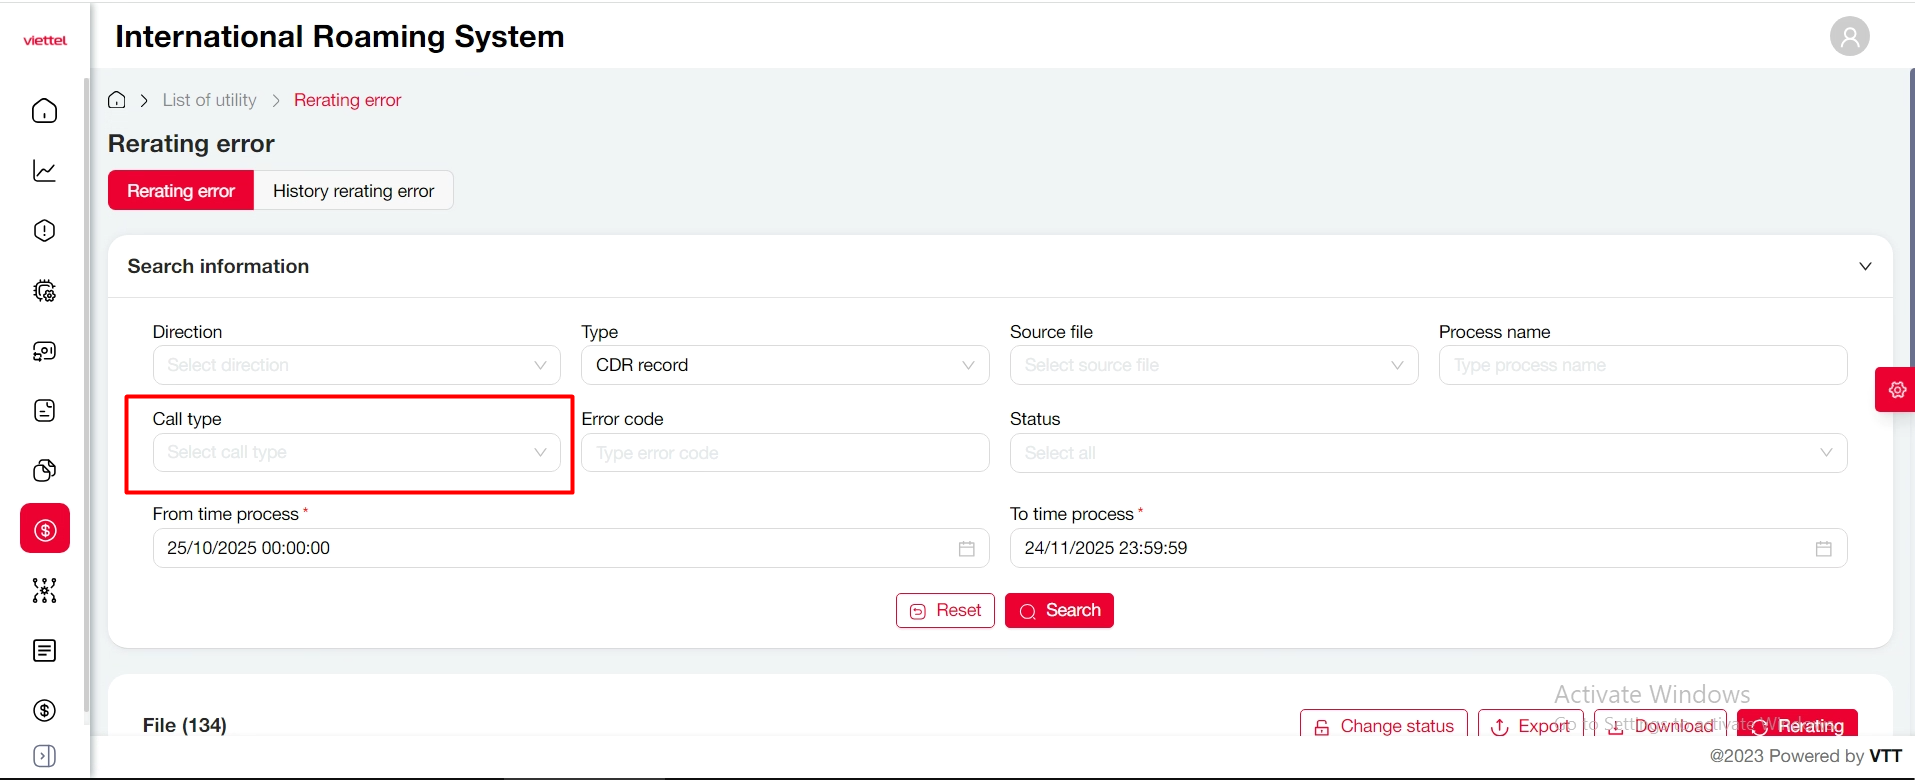
Task: Click the Error code input field
Action: [784, 453]
